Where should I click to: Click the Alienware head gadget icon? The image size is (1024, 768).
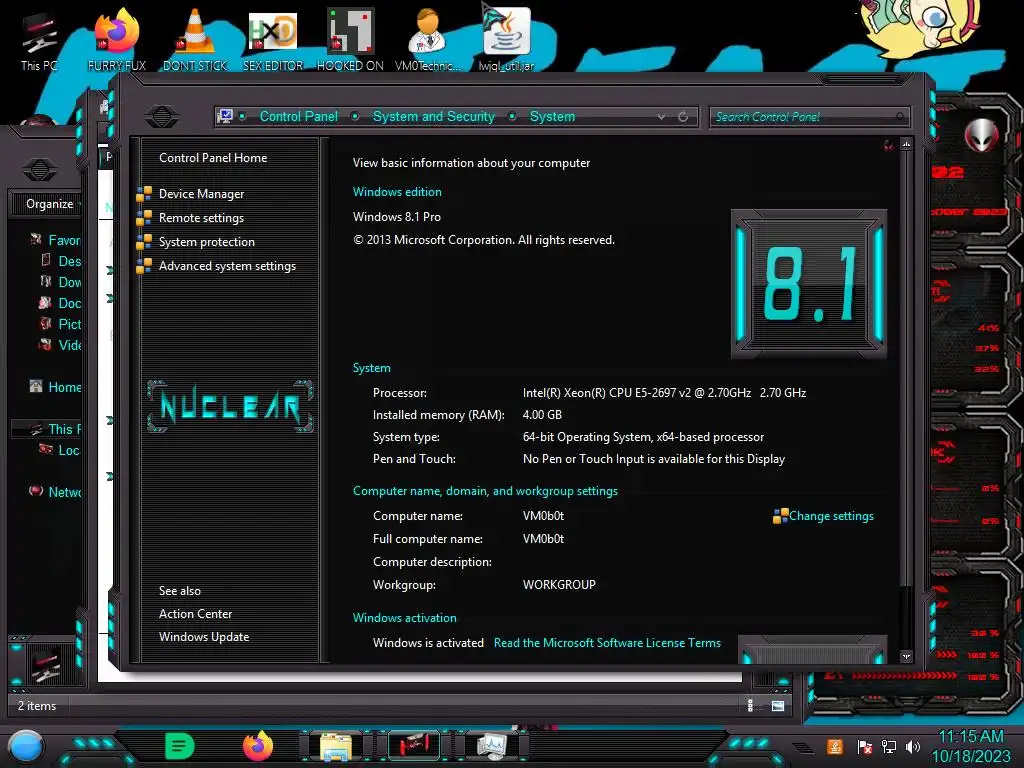pyautogui.click(x=980, y=135)
